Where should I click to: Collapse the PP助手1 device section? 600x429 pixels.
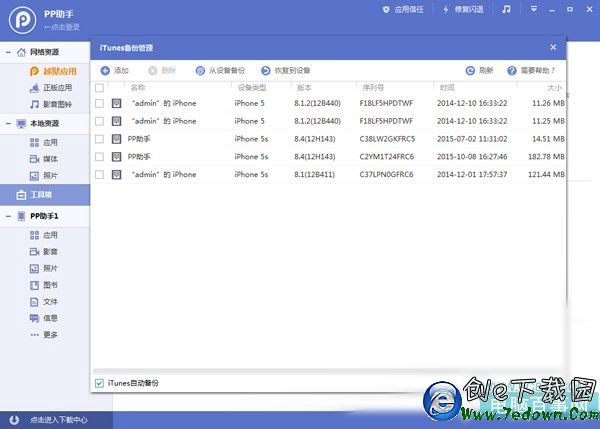8,216
